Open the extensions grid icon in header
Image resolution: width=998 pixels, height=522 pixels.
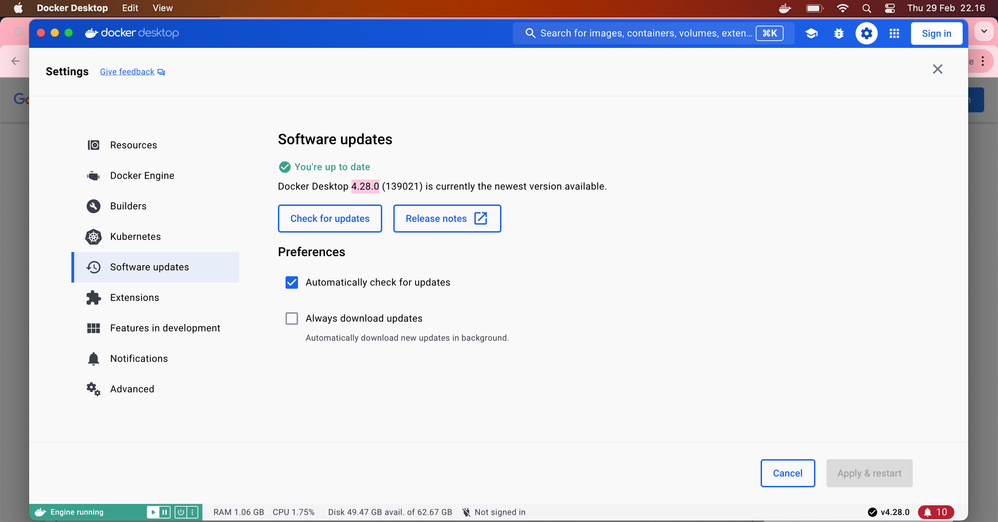[x=894, y=33]
